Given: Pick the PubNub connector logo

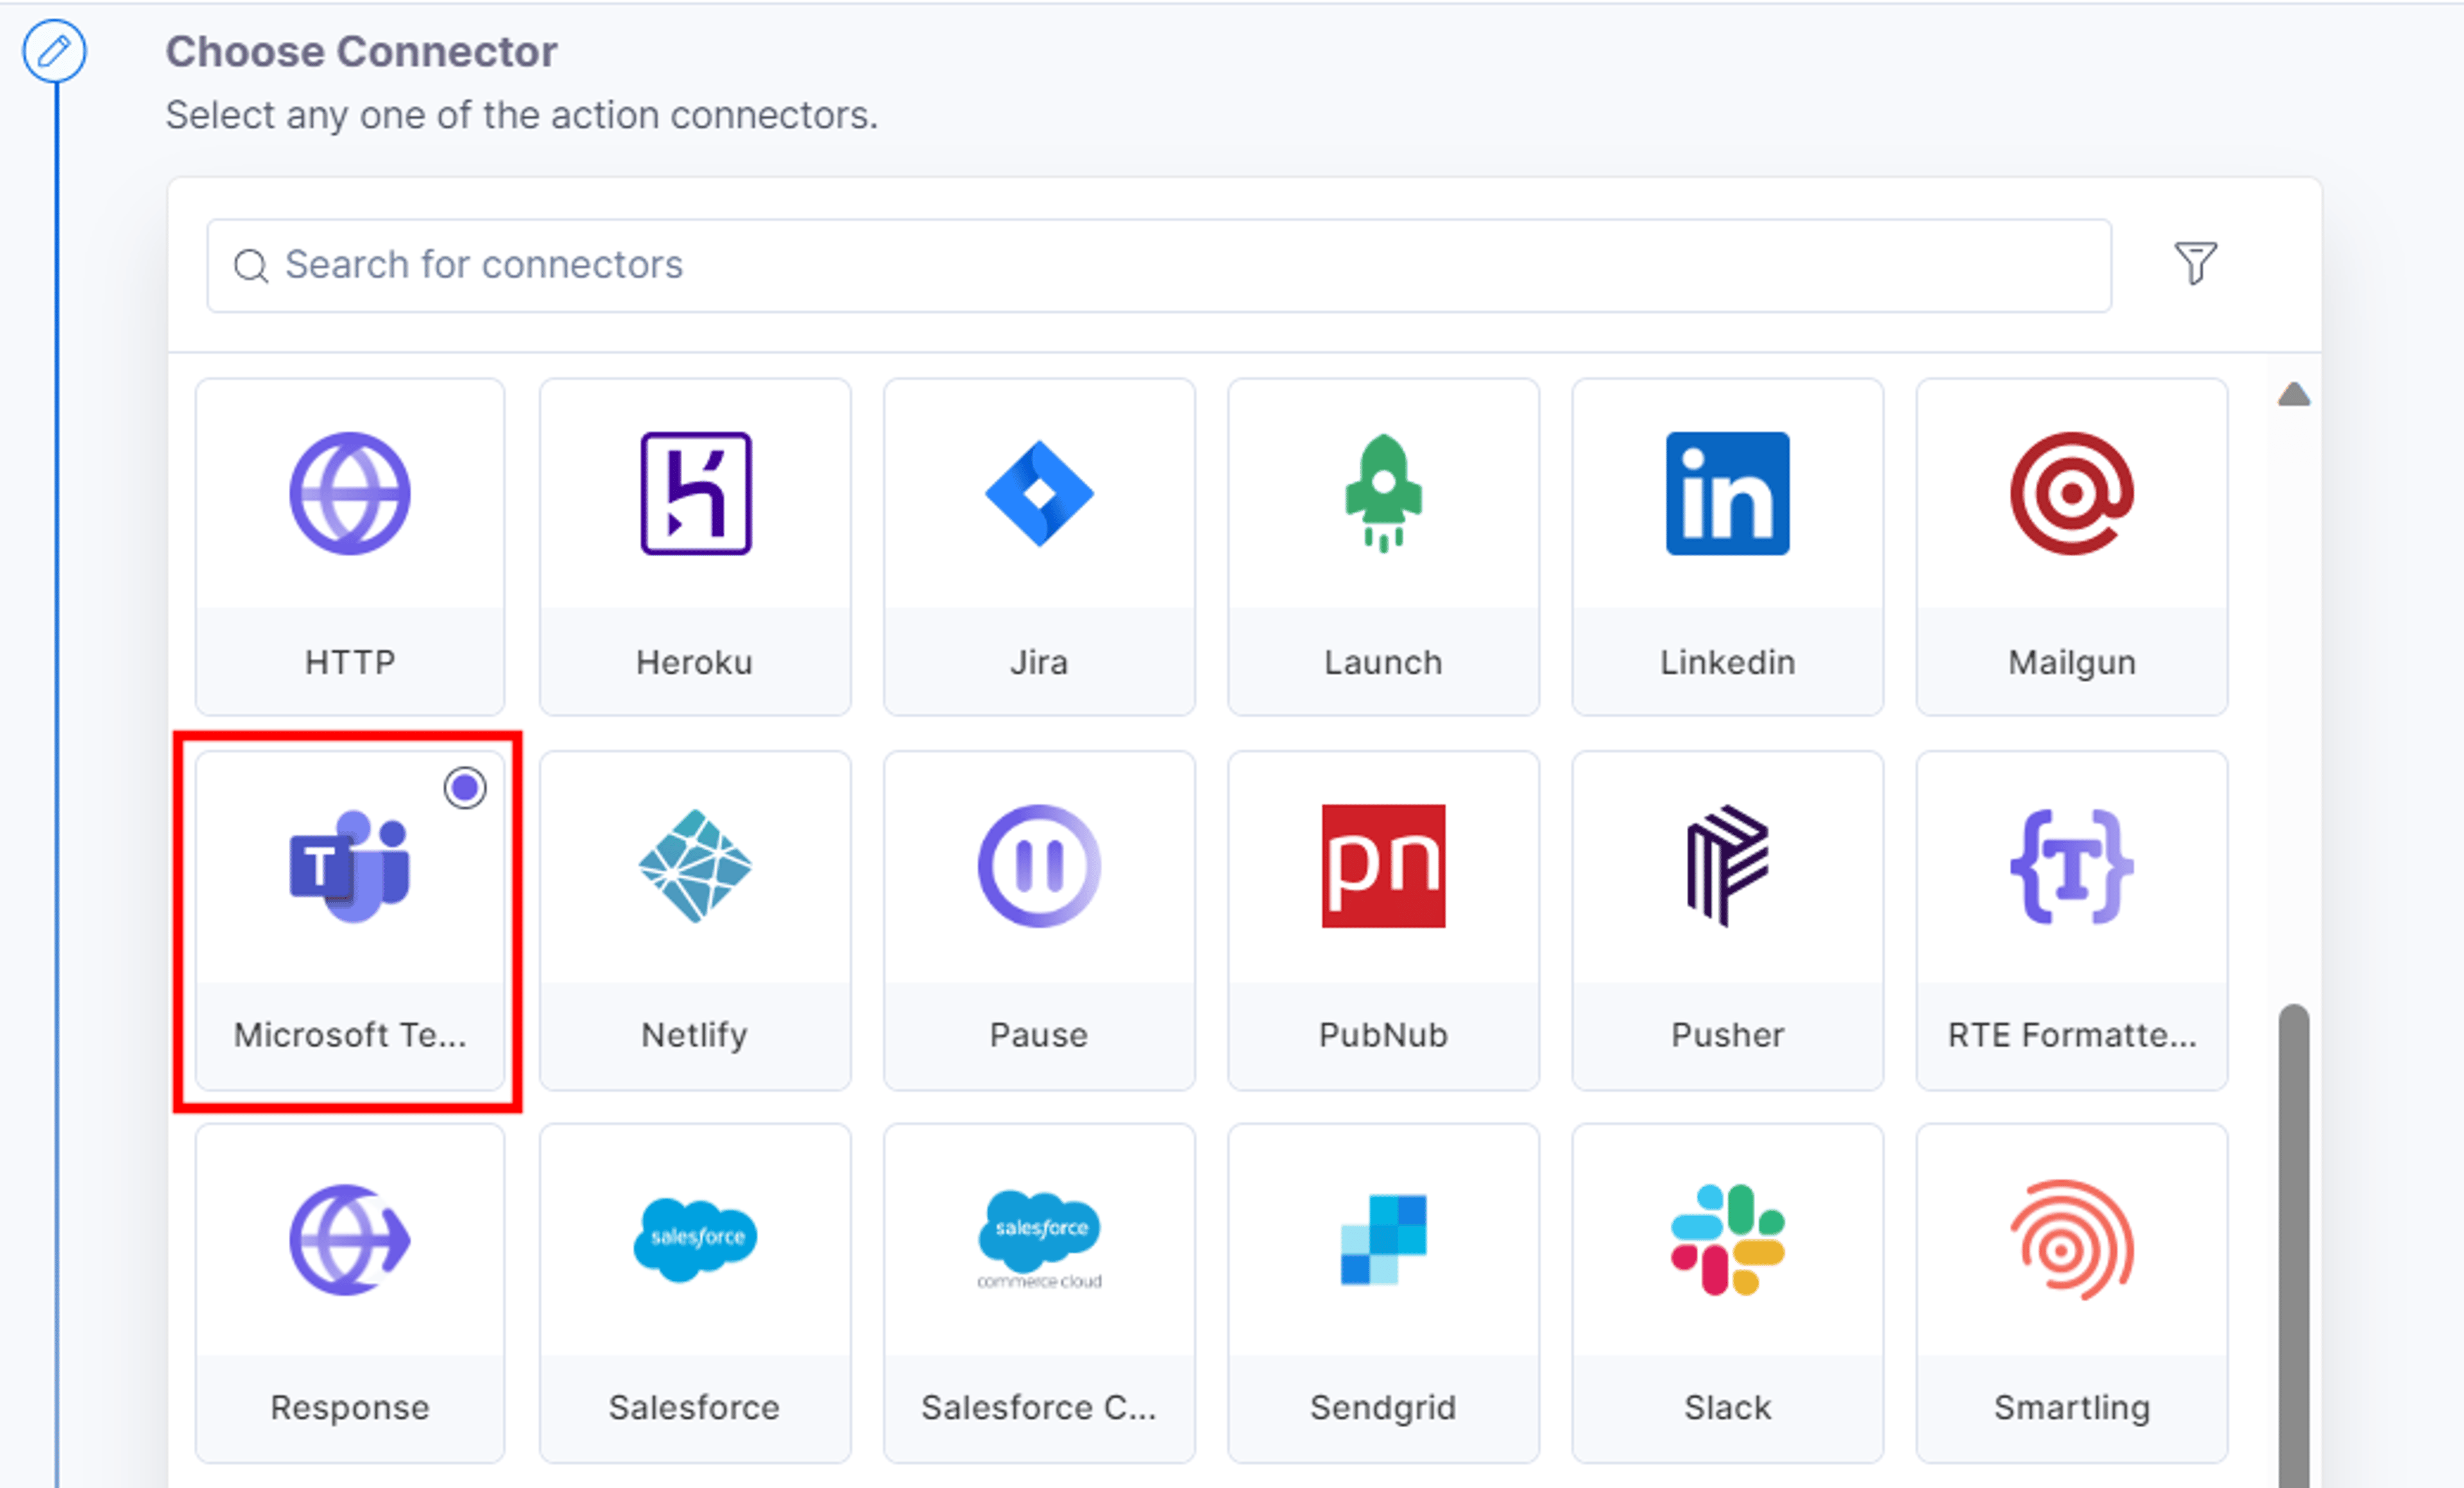Looking at the screenshot, I should 1384,866.
